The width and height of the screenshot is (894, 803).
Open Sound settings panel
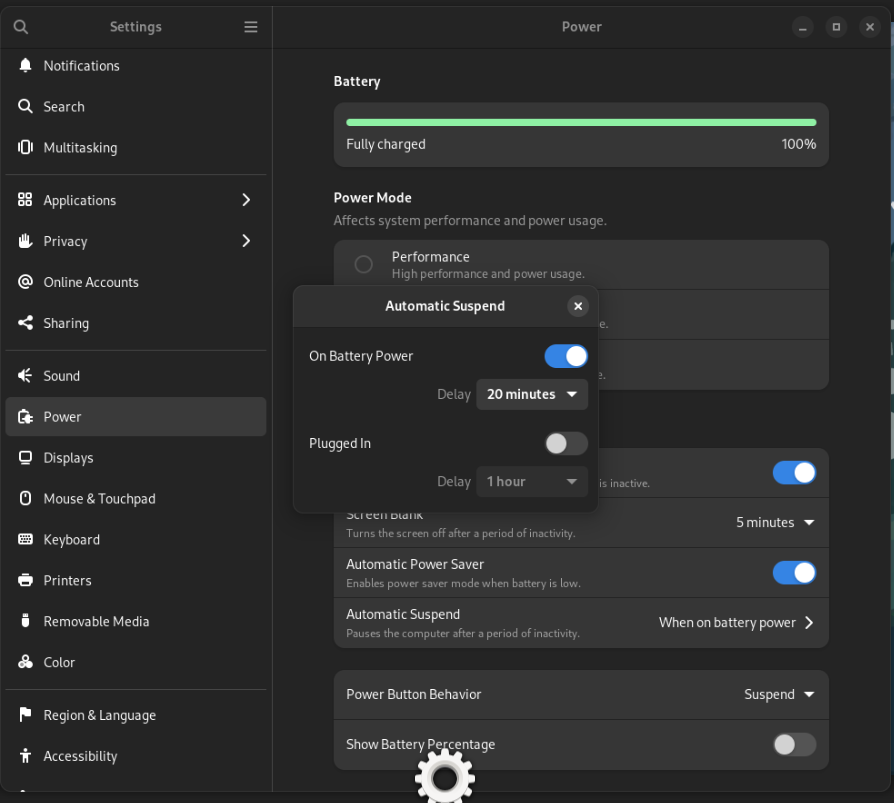pos(136,375)
